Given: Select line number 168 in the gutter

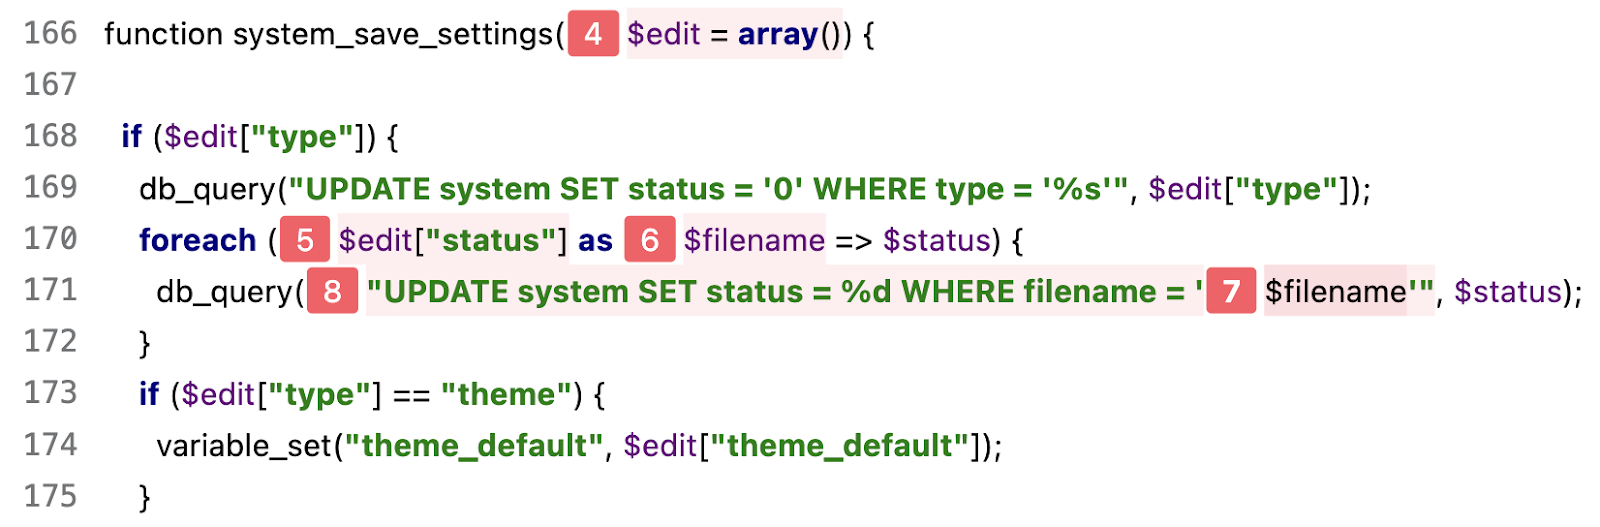Looking at the screenshot, I should tap(50, 136).
